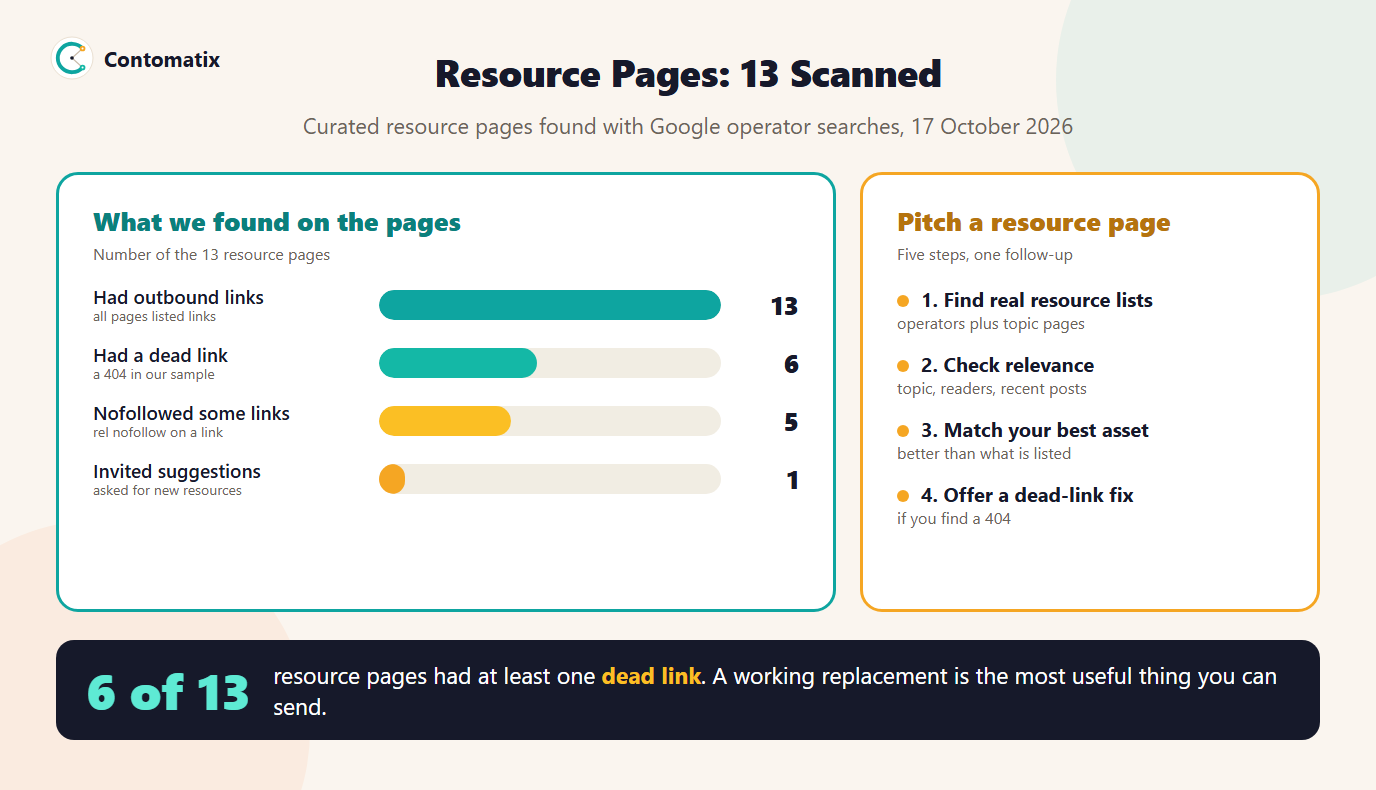Screen dimensions: 1376x790
Task: Click the value 1 beside invited suggestions
Action: (792, 480)
